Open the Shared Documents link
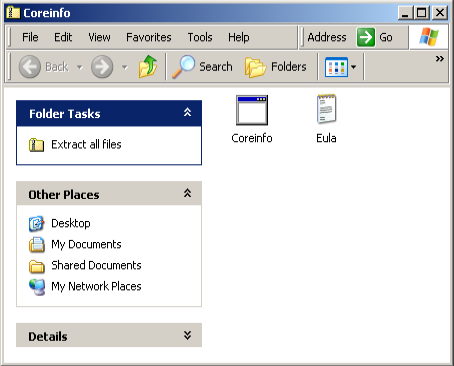The image size is (454, 366). 96,265
